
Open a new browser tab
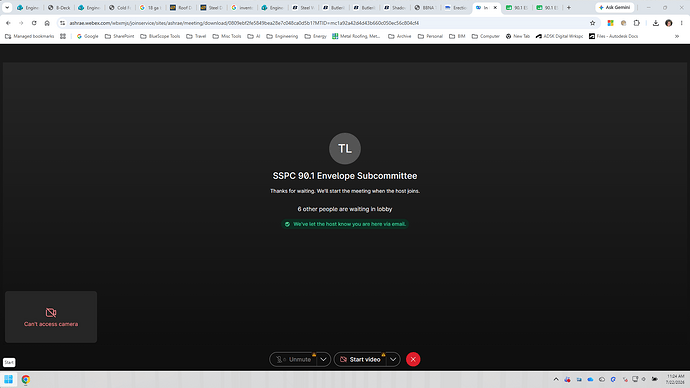coord(569,7)
